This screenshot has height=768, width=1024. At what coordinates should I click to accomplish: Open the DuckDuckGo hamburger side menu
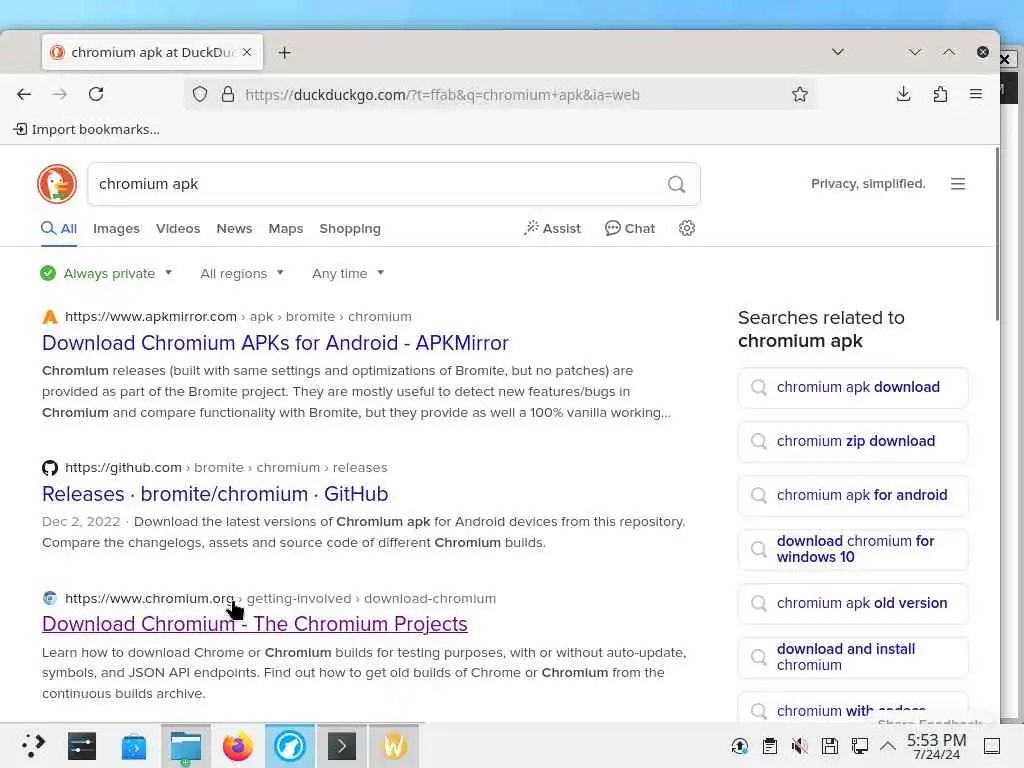click(958, 184)
